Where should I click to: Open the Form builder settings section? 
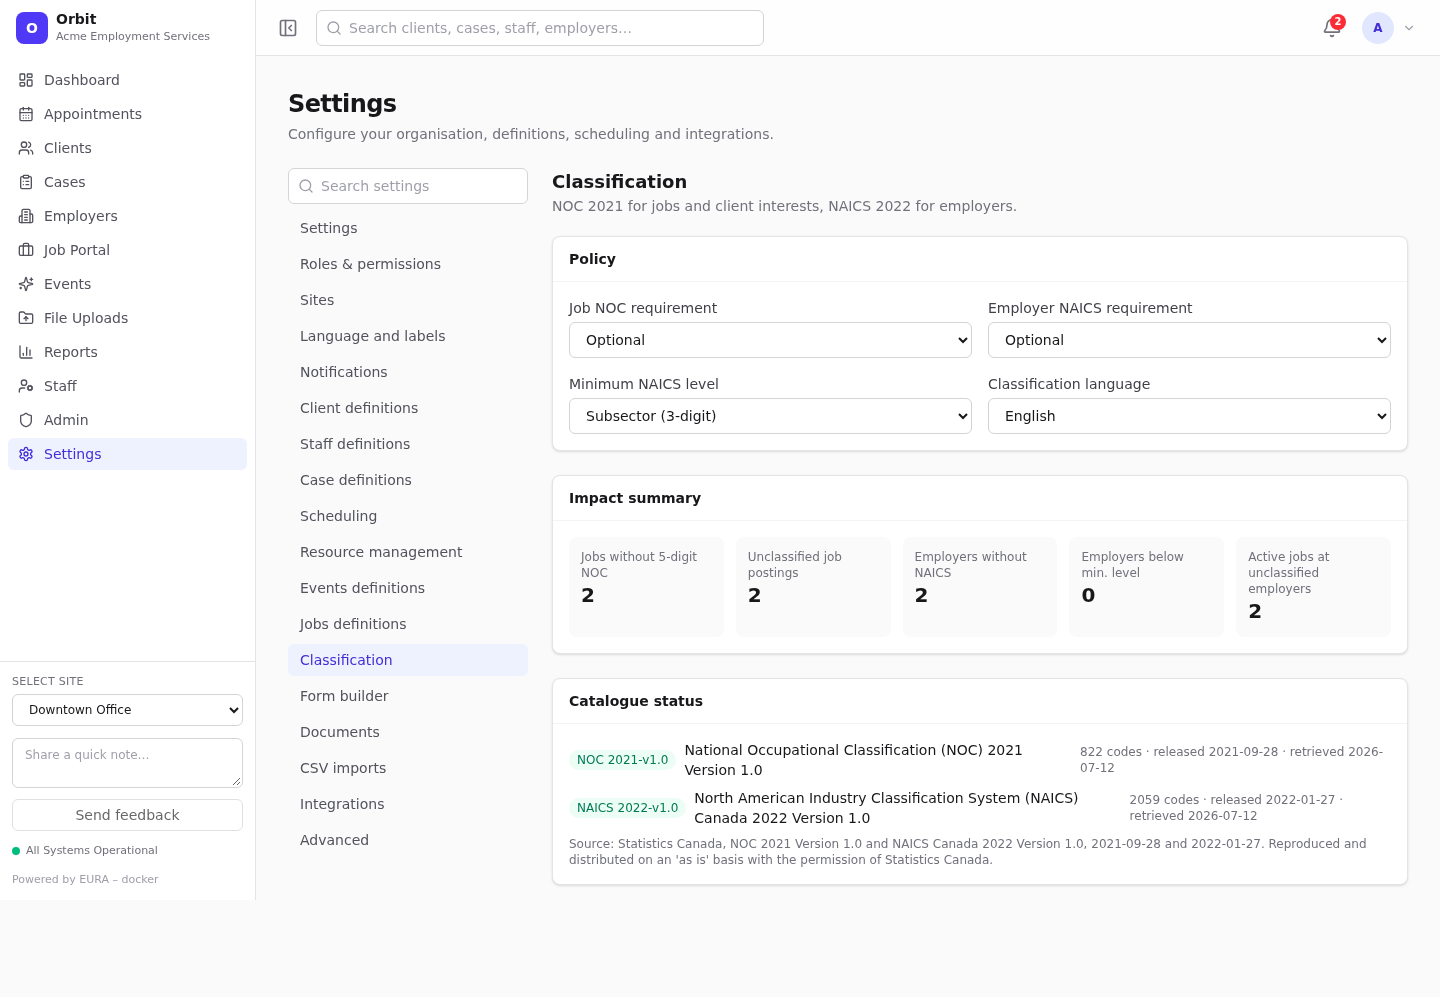(408, 696)
